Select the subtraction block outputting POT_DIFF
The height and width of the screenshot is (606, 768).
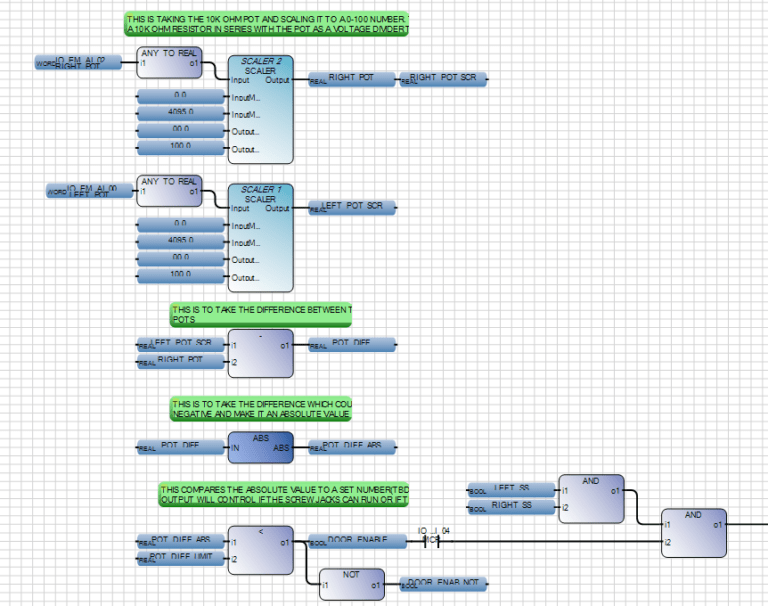click(x=261, y=353)
